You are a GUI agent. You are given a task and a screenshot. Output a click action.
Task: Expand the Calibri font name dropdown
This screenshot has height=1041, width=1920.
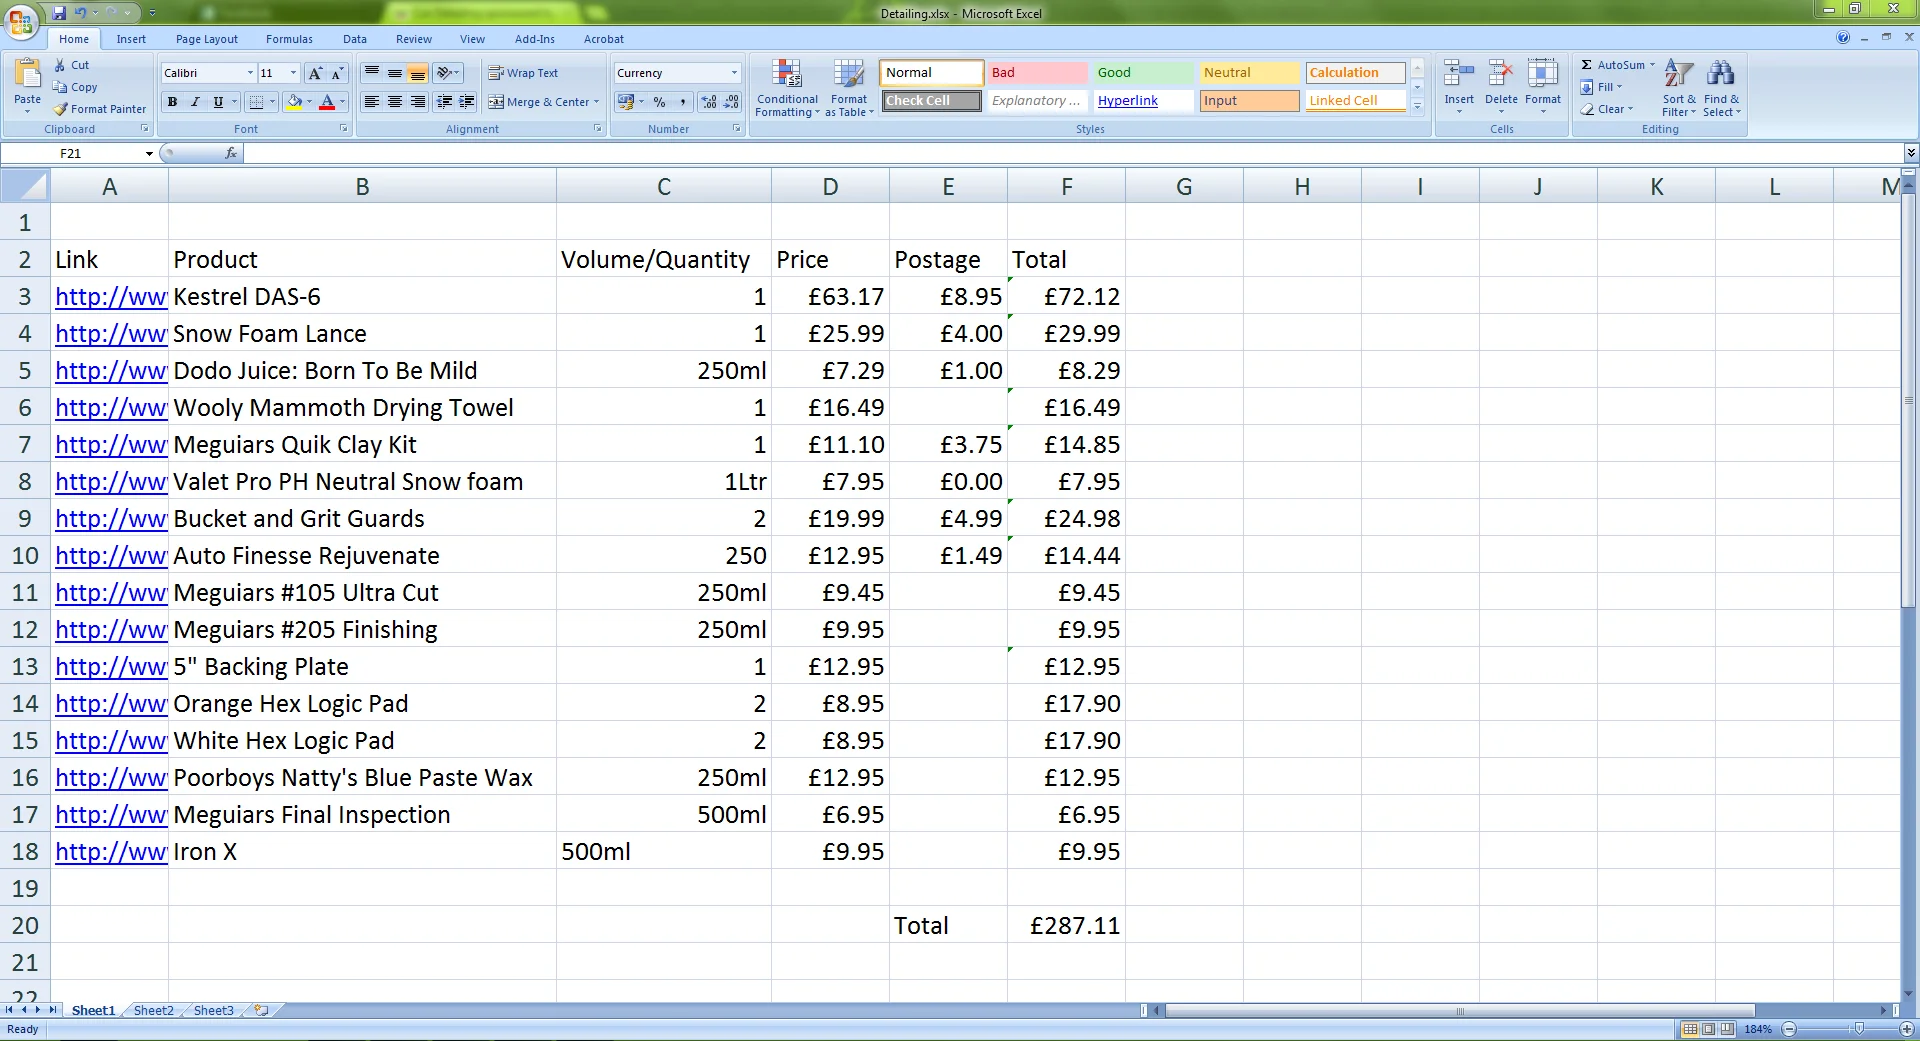pos(250,73)
